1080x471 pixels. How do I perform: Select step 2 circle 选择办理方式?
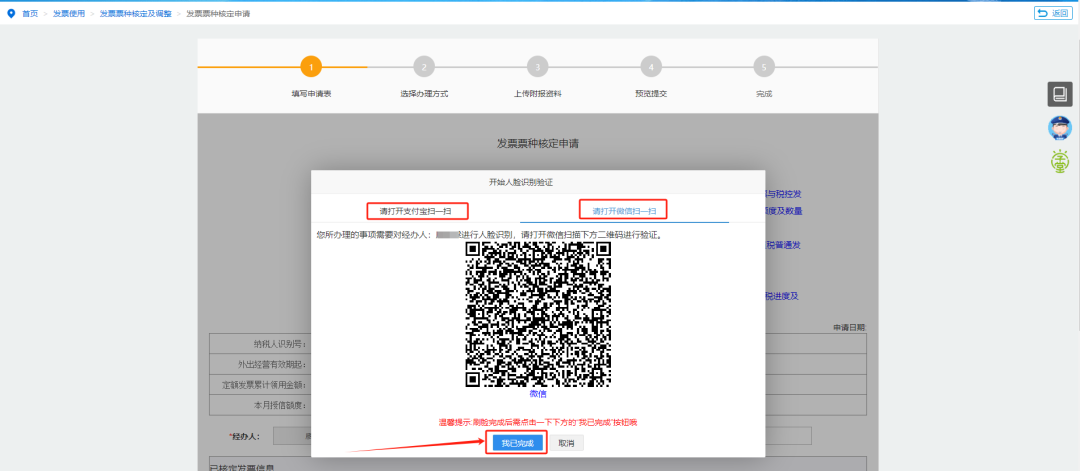[424, 67]
